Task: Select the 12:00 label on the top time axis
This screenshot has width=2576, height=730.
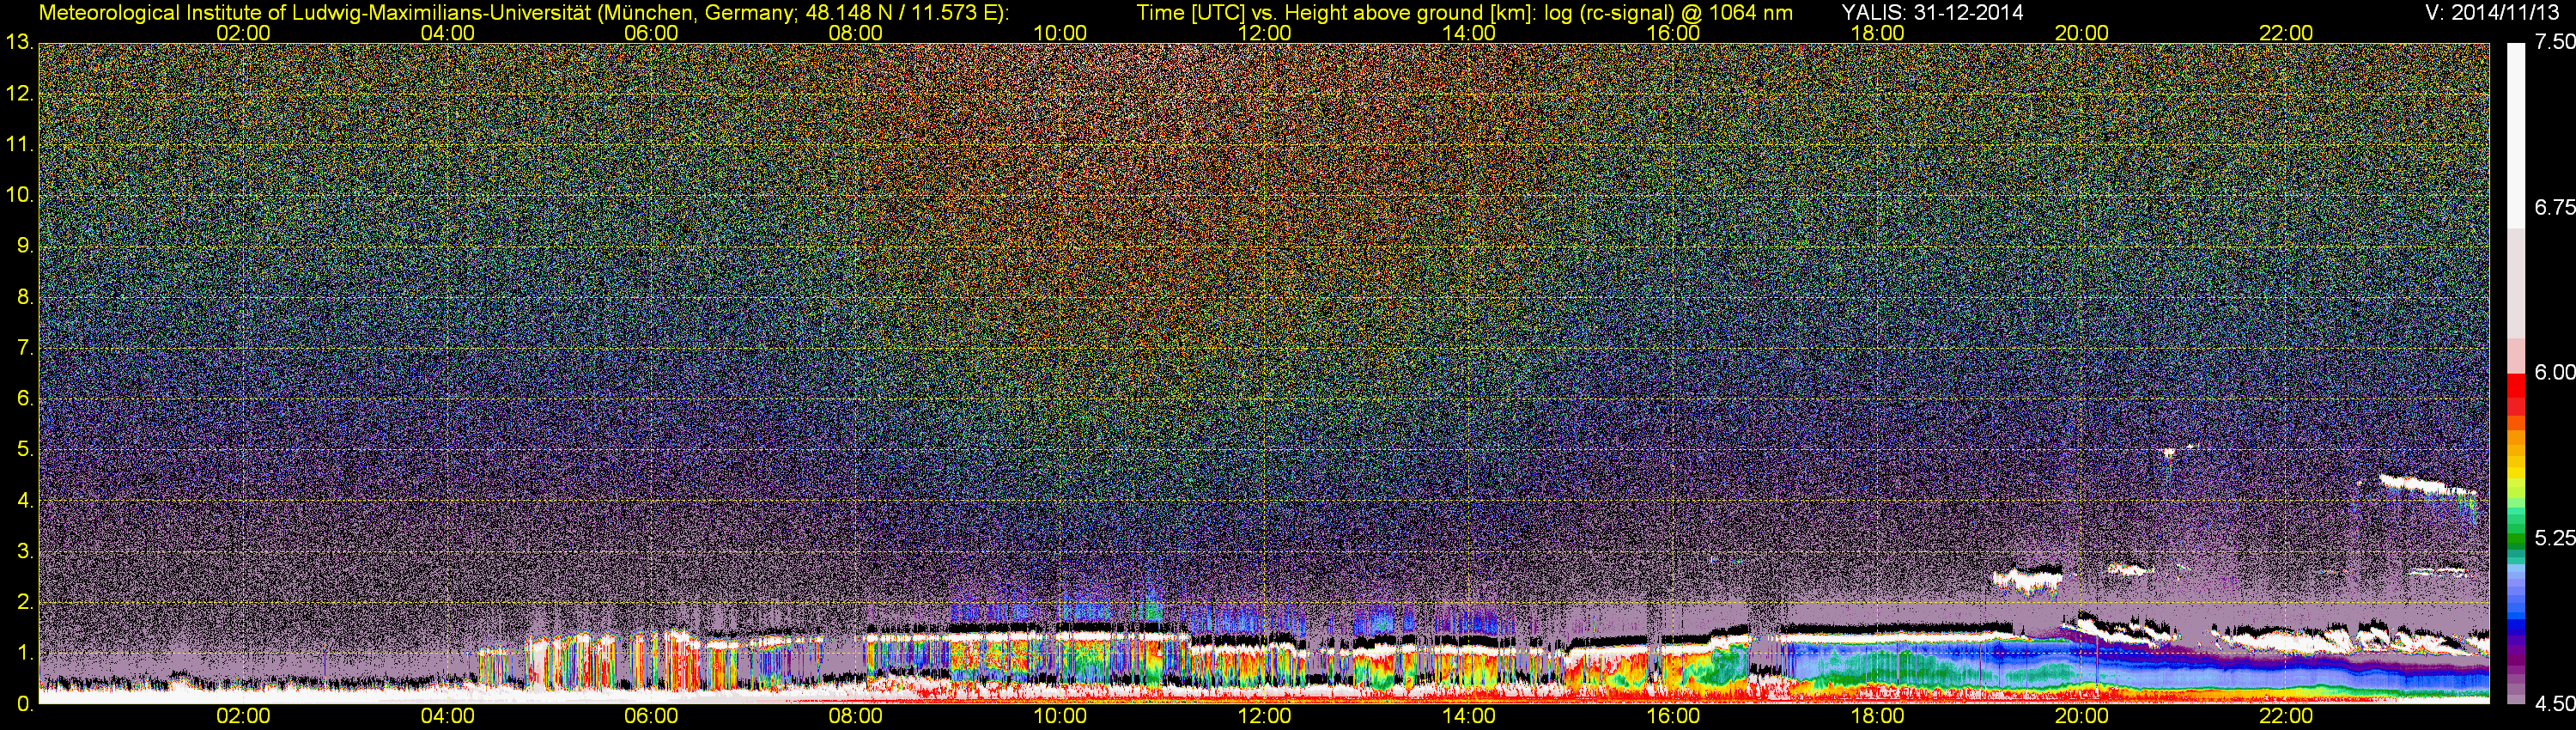Action: pyautogui.click(x=1264, y=33)
